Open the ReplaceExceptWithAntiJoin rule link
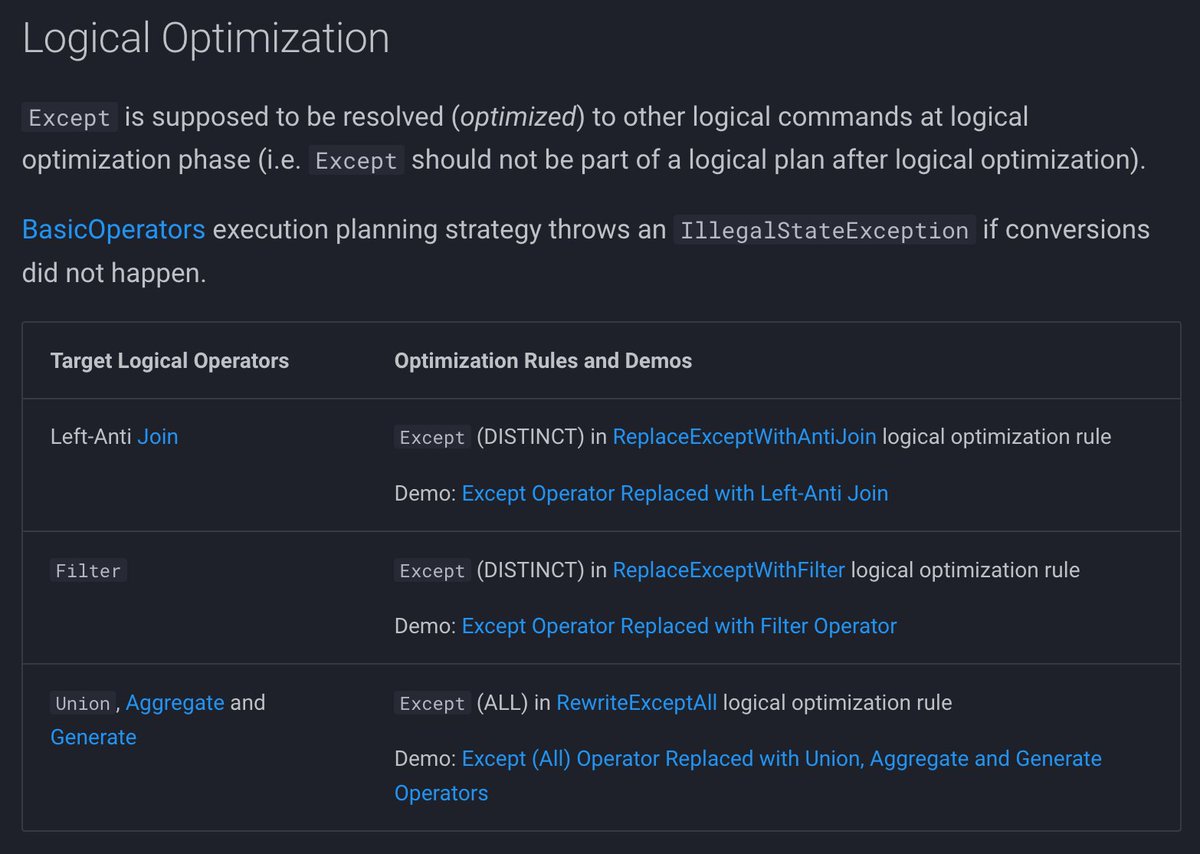Viewport: 1200px width, 854px height. tap(744, 437)
